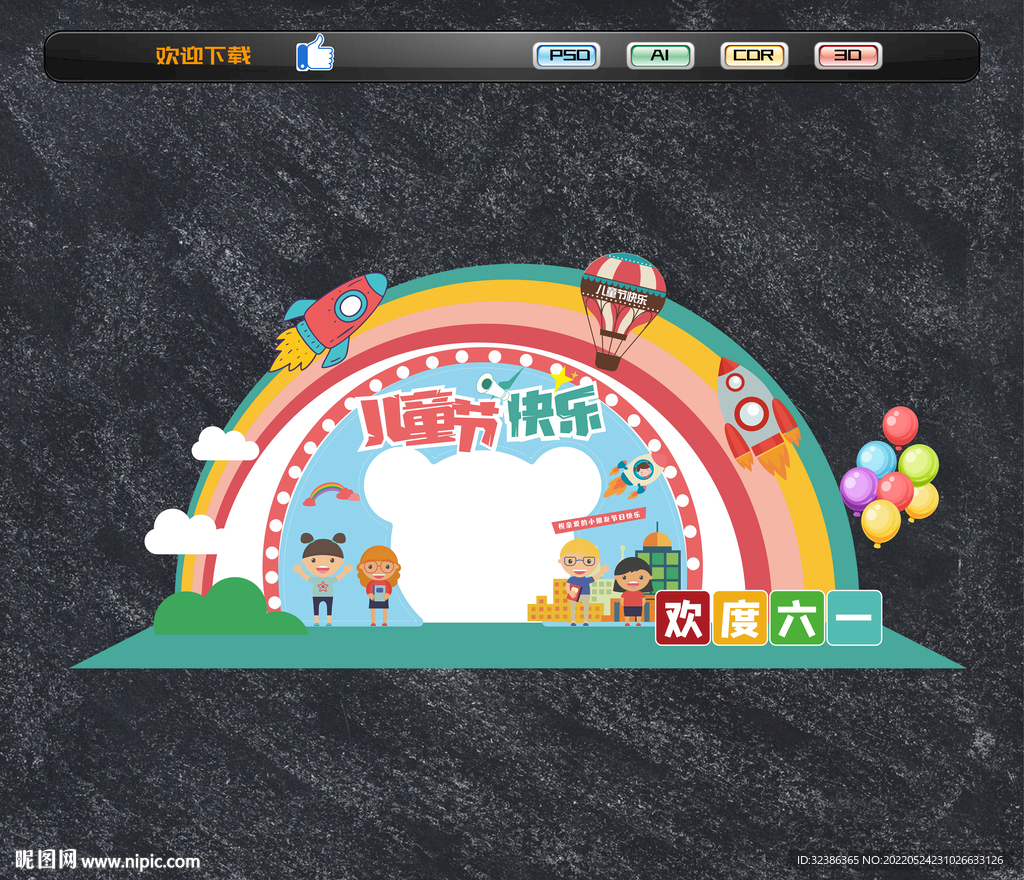Click the colorful balloon cluster
The height and width of the screenshot is (880, 1024).
[x=889, y=477]
